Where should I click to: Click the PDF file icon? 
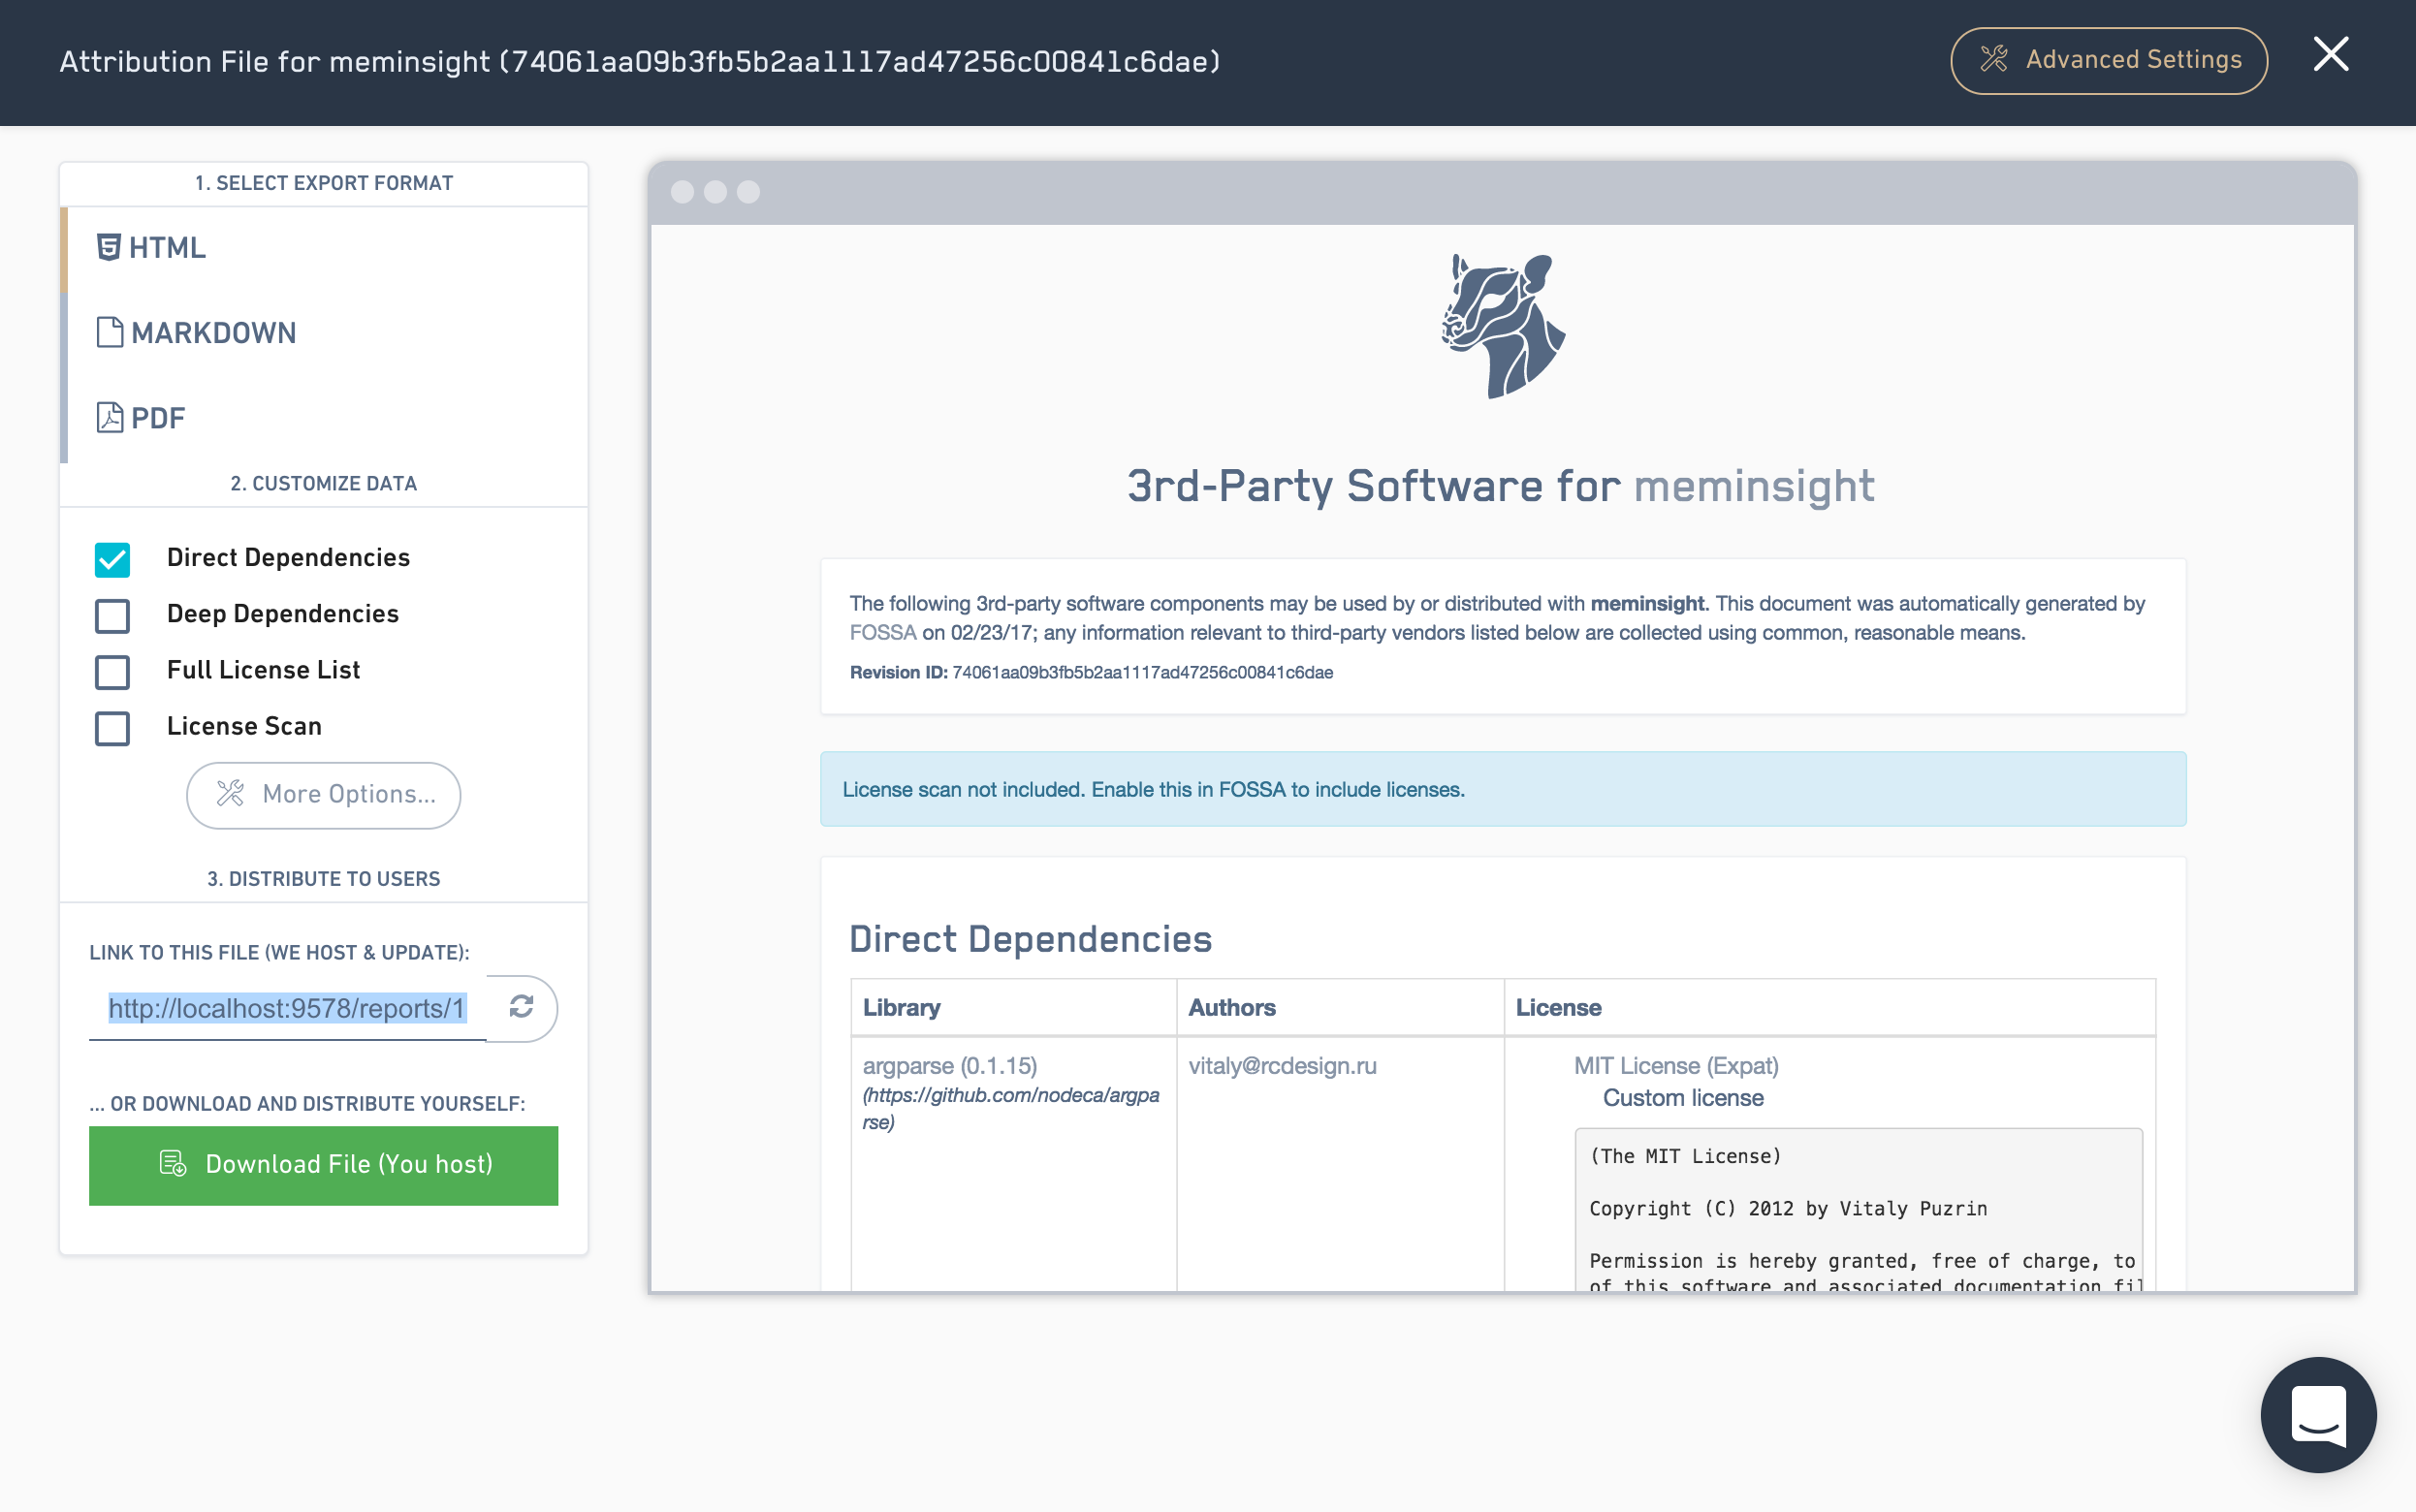109,417
